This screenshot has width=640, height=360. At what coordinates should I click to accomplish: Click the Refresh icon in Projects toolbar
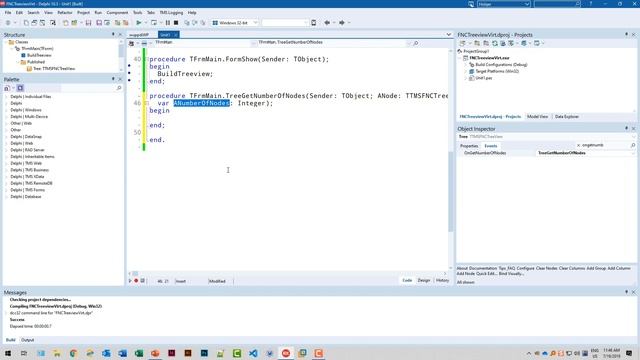click(495, 43)
